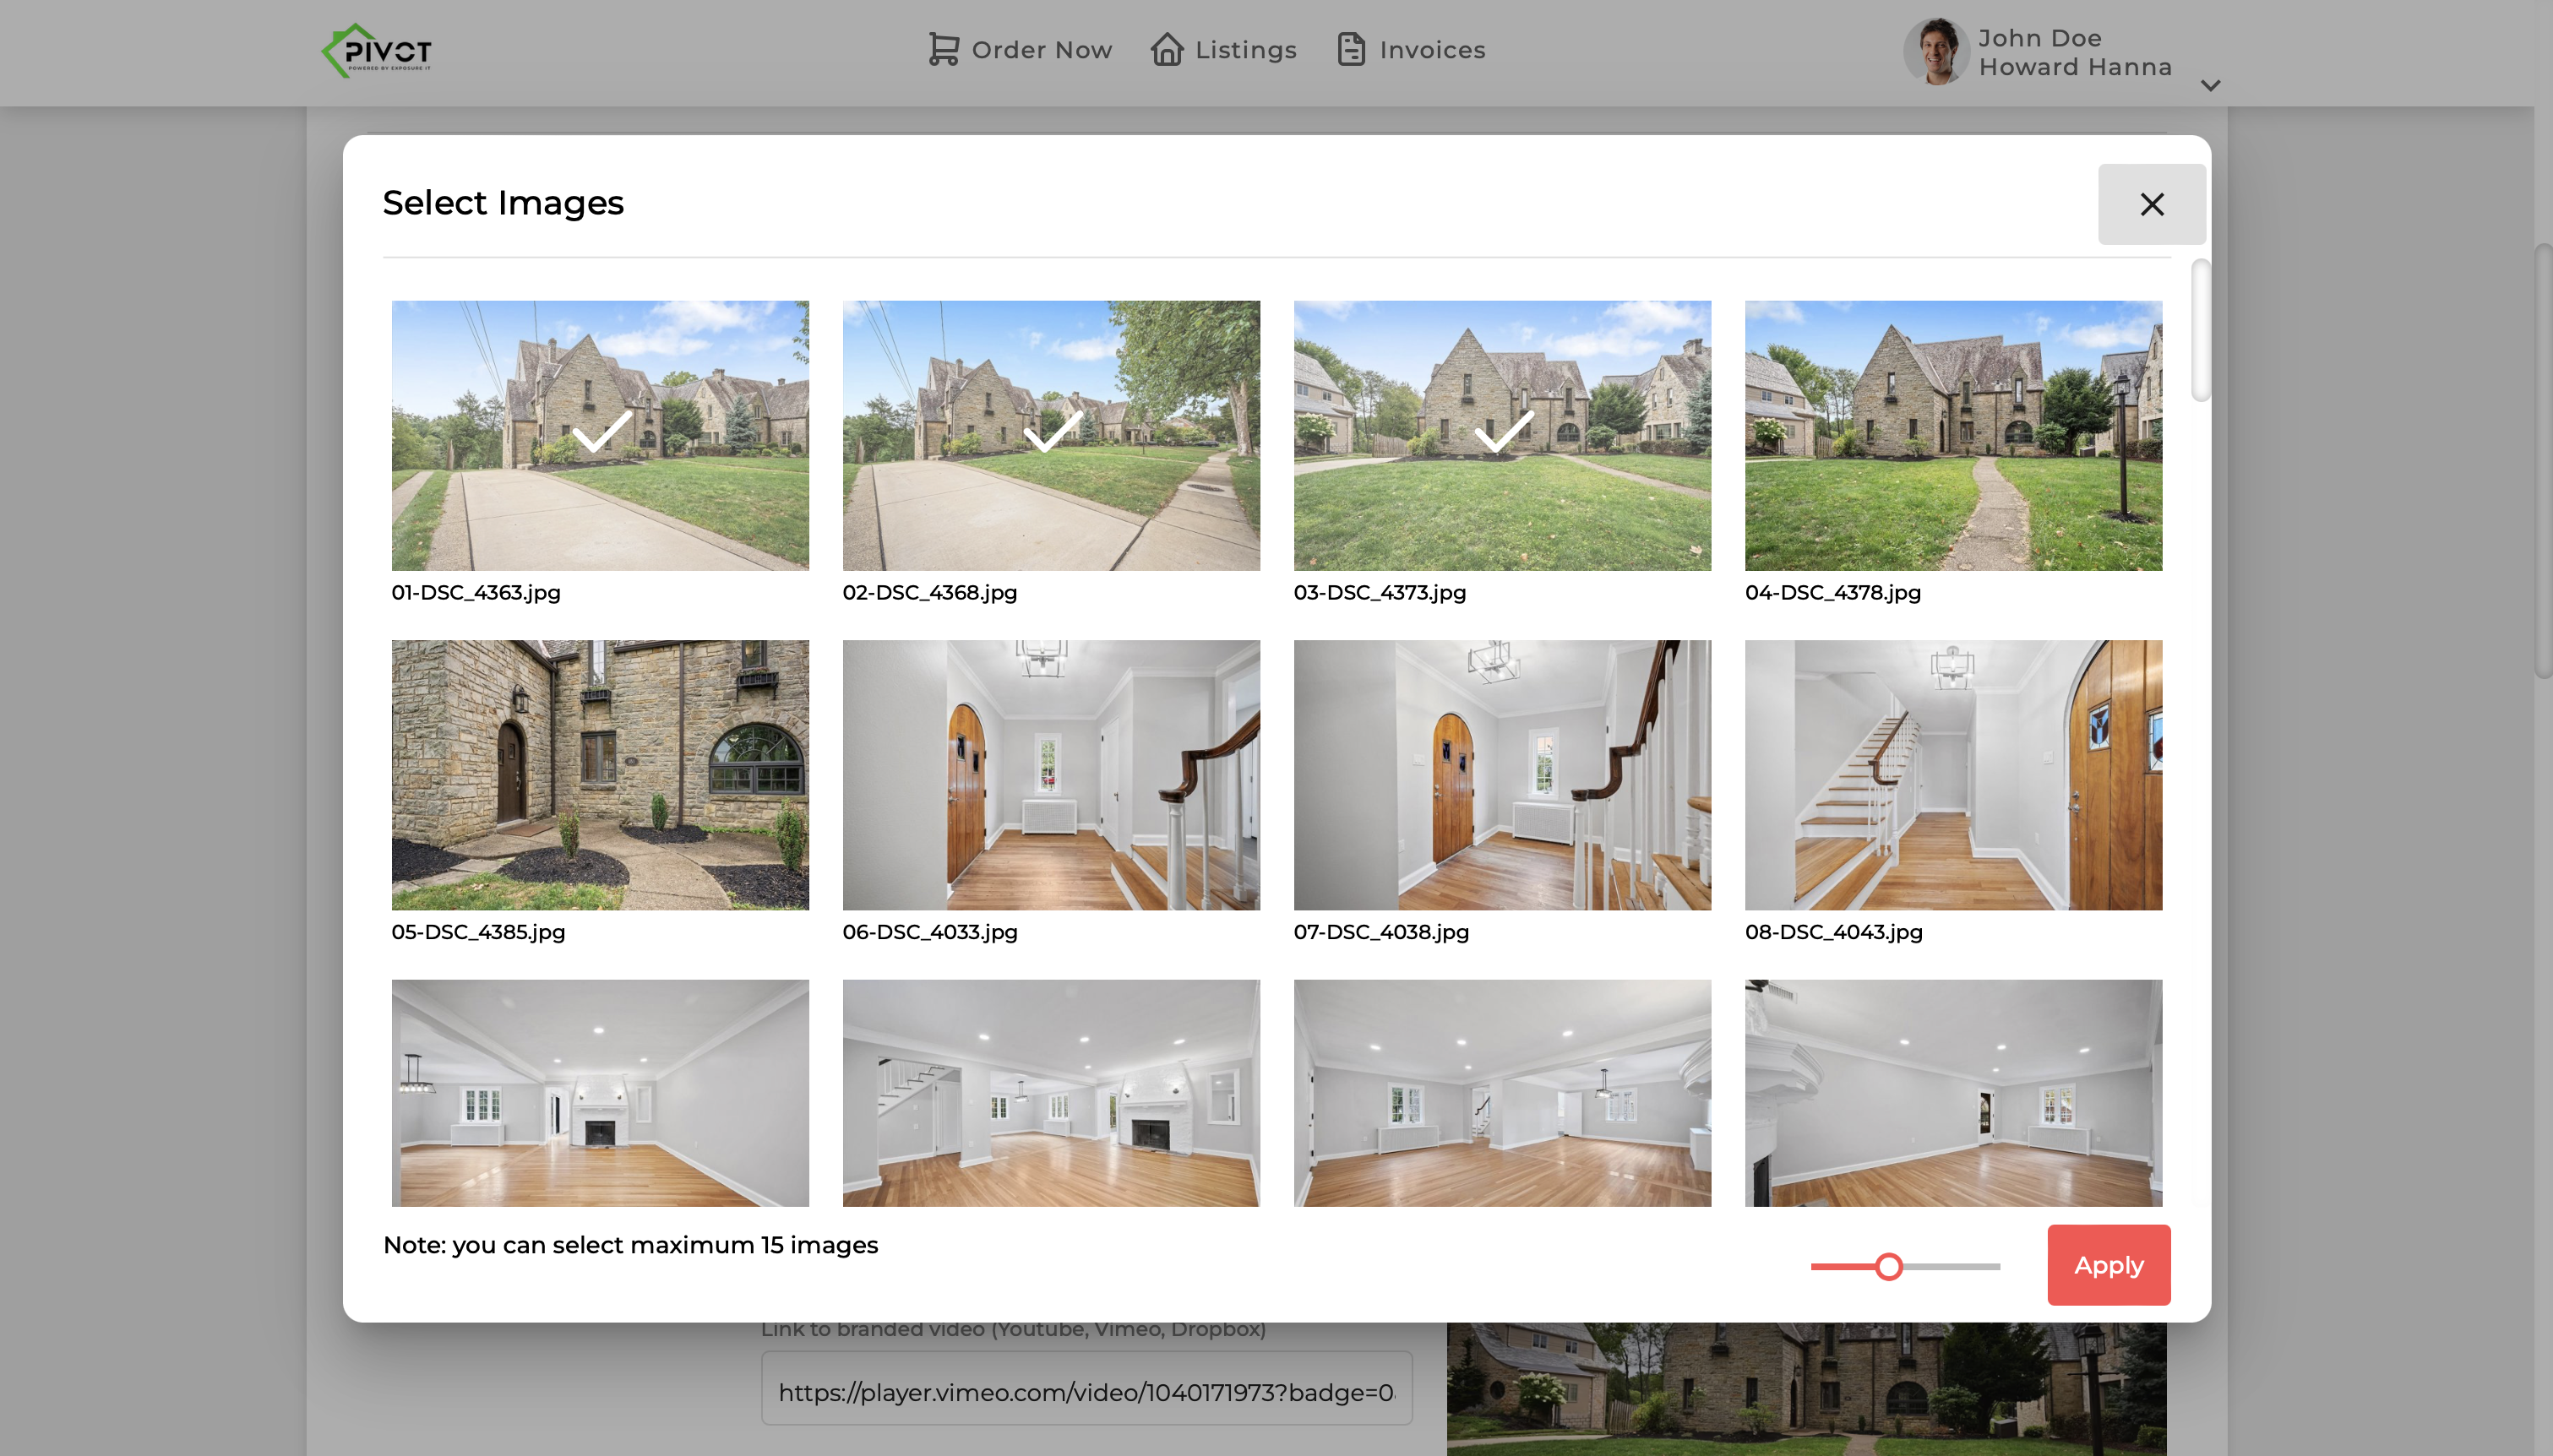Uncheck image 02-DSC_4368.jpg
The image size is (2553, 1456).
[x=1051, y=435]
